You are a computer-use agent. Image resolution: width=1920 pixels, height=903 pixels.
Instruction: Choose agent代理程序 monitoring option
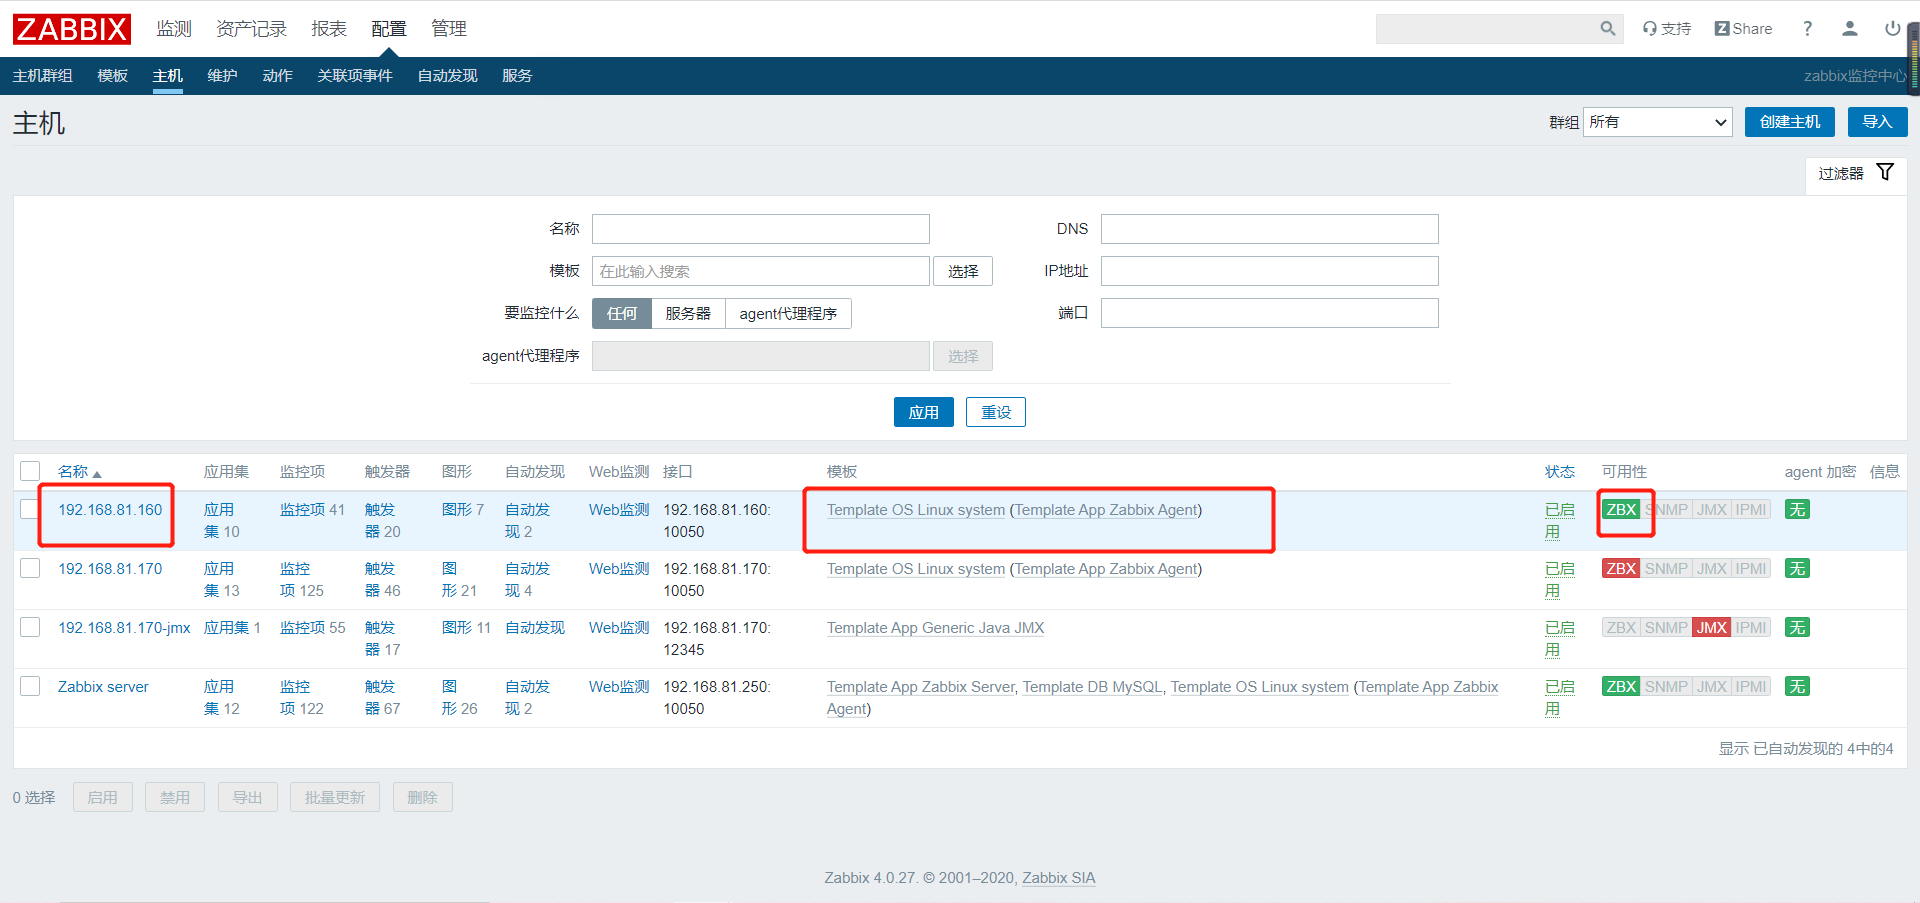point(788,314)
